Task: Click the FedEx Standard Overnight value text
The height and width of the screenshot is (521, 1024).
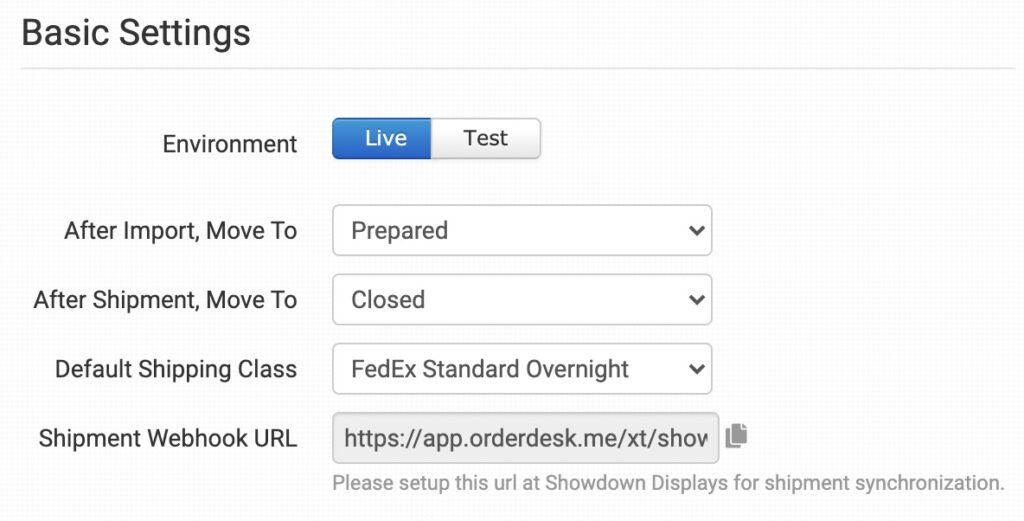Action: [490, 369]
